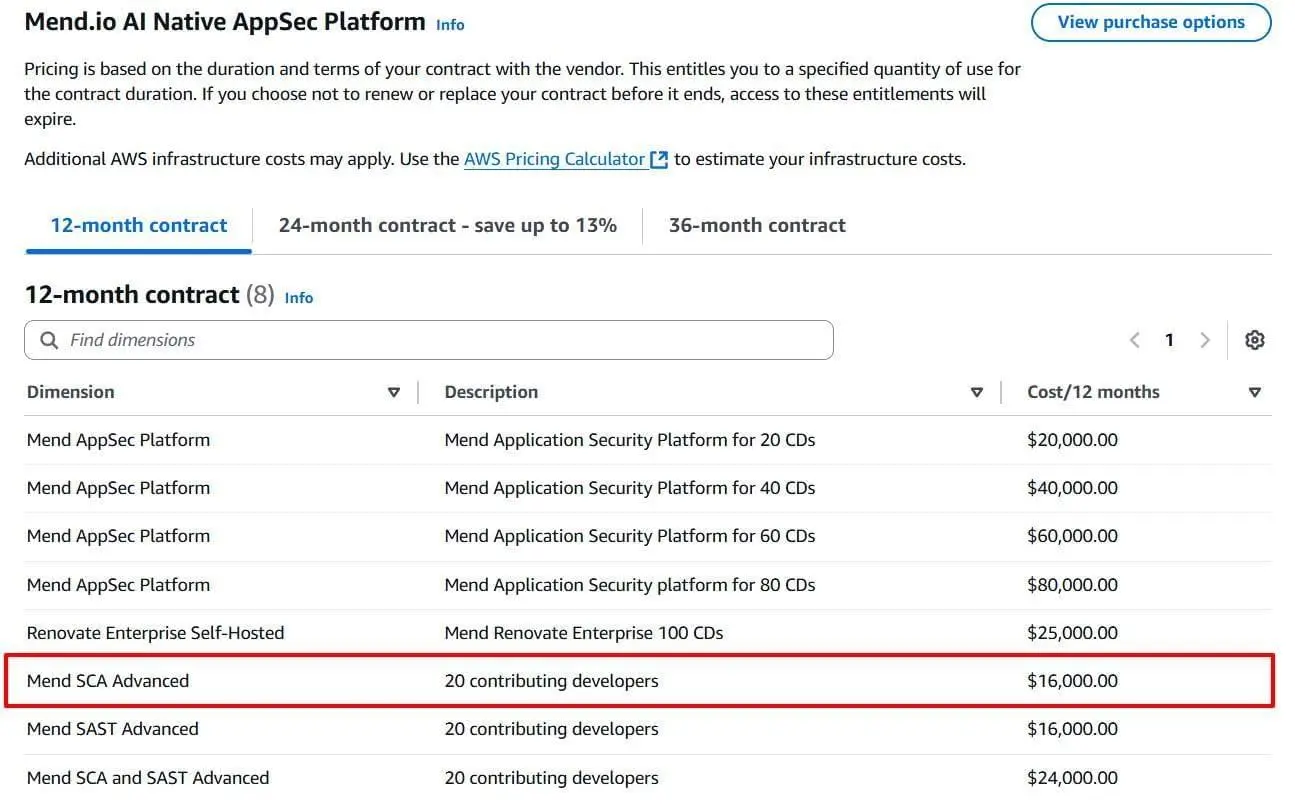
Task: Open table preferences gear icon
Action: tap(1255, 340)
